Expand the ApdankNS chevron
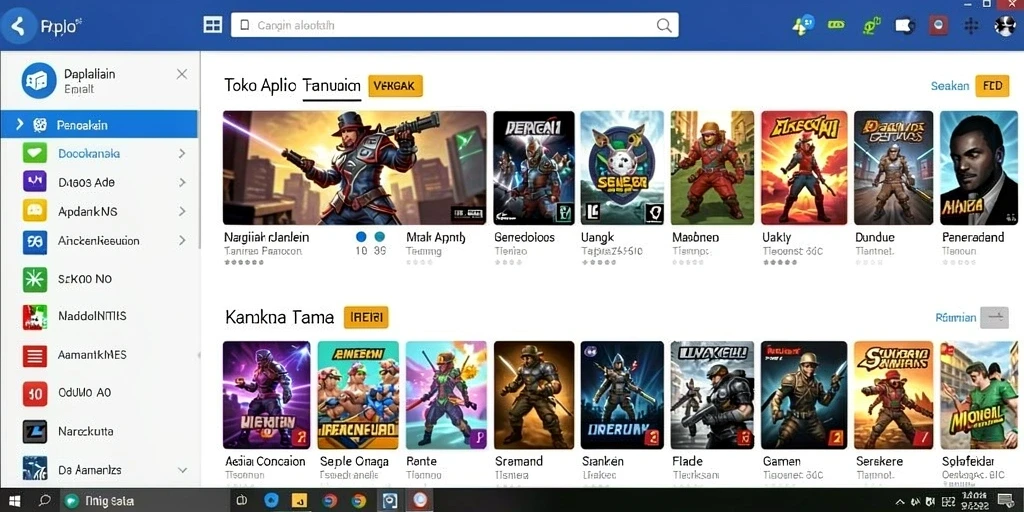The height and width of the screenshot is (512, 1024). [x=182, y=212]
